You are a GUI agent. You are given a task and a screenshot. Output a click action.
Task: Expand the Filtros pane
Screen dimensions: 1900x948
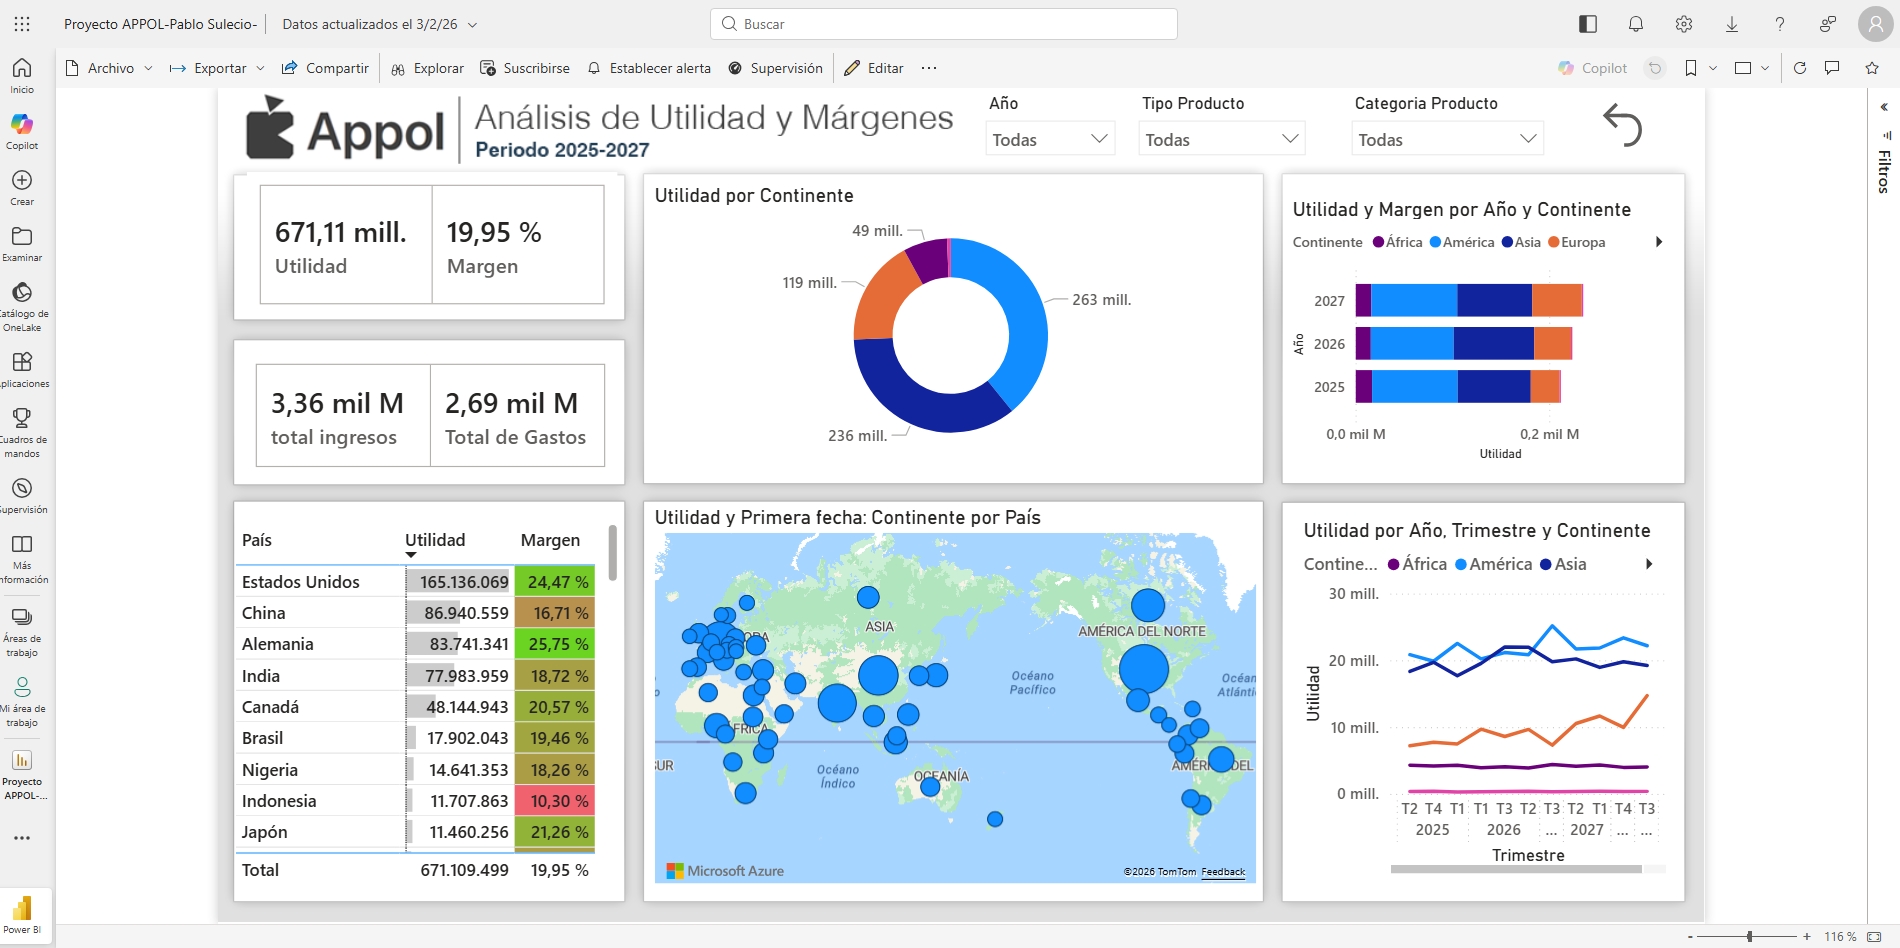tap(1884, 107)
